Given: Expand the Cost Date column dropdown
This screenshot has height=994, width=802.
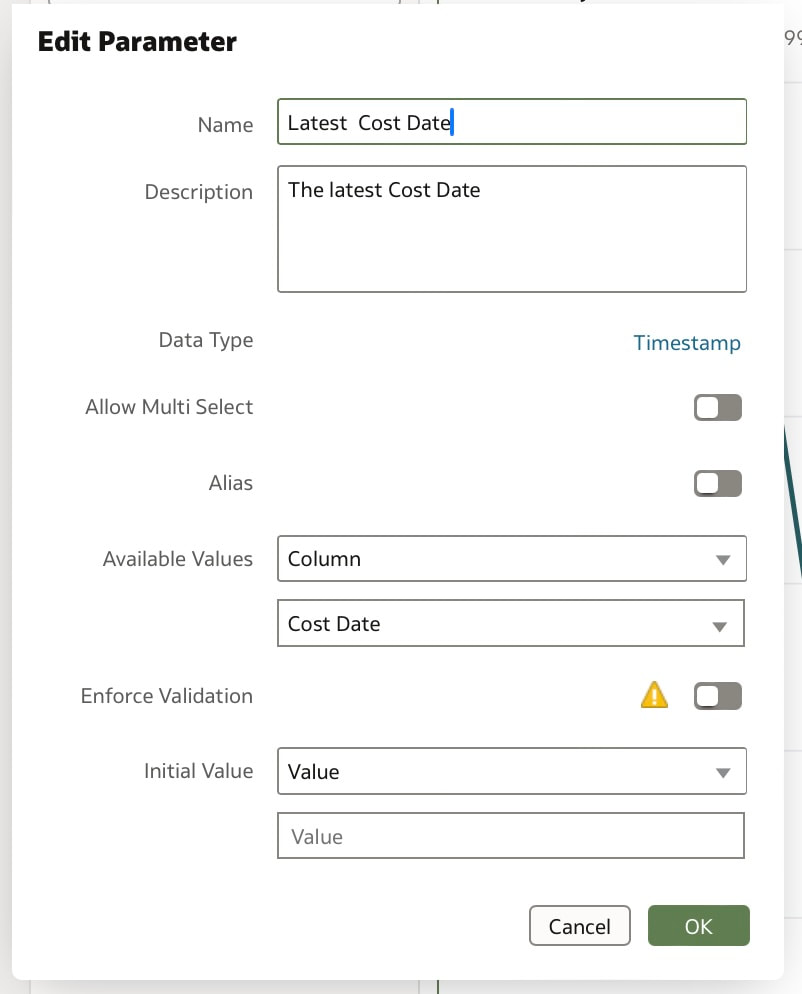Looking at the screenshot, I should tap(511, 623).
